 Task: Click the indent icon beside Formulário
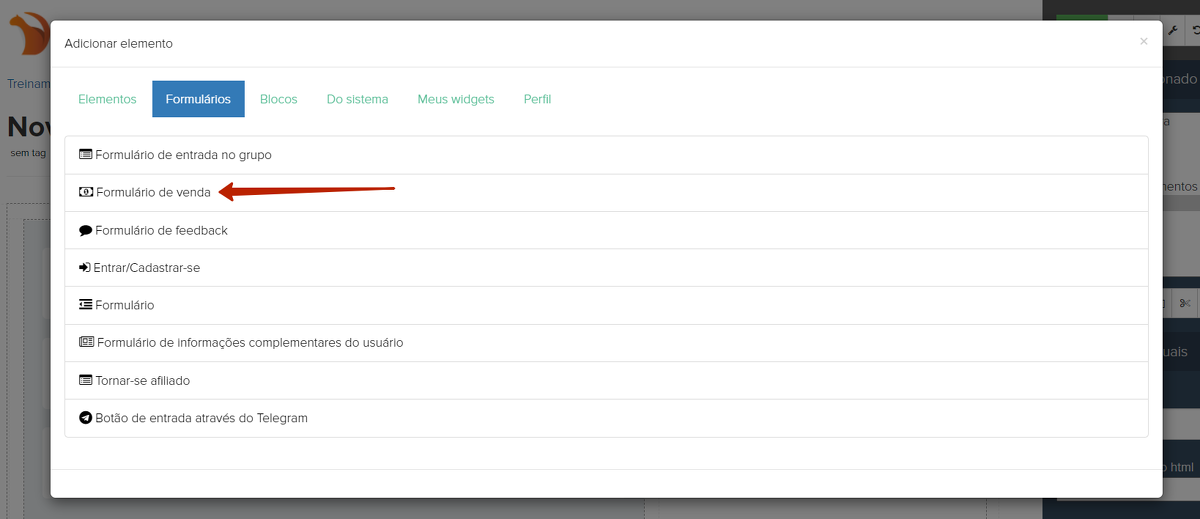(85, 305)
